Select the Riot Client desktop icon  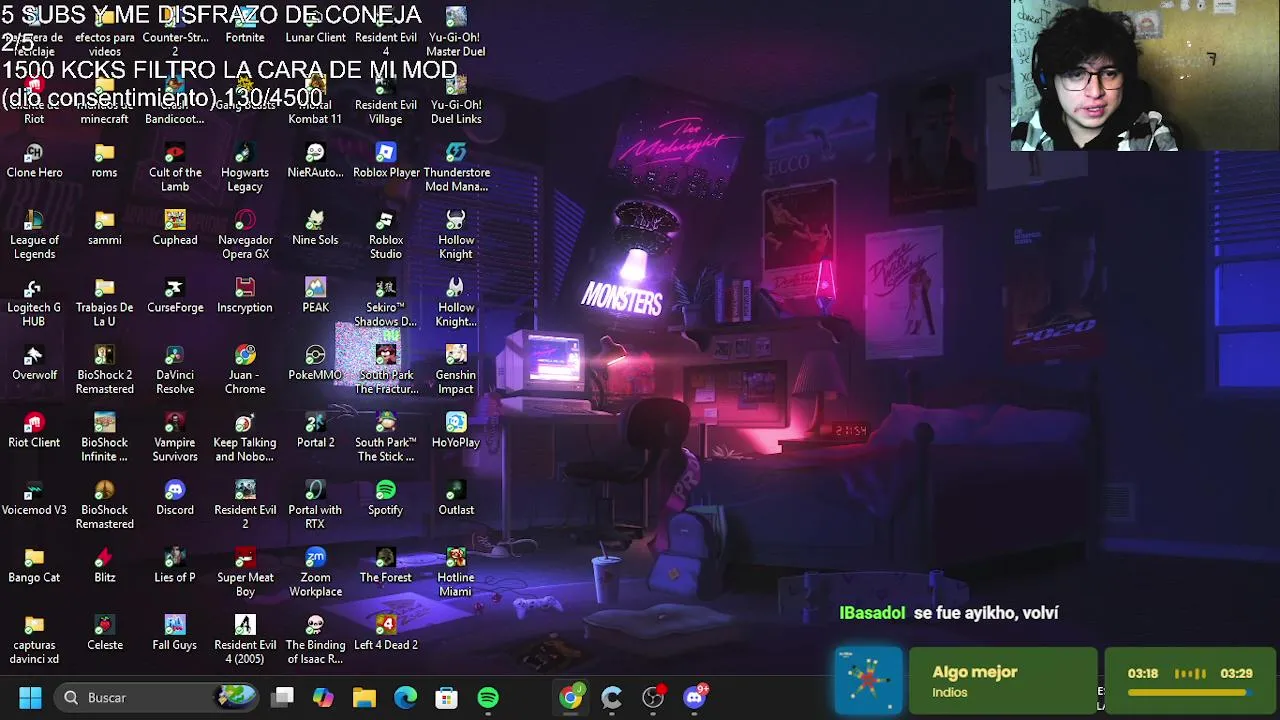[34, 430]
